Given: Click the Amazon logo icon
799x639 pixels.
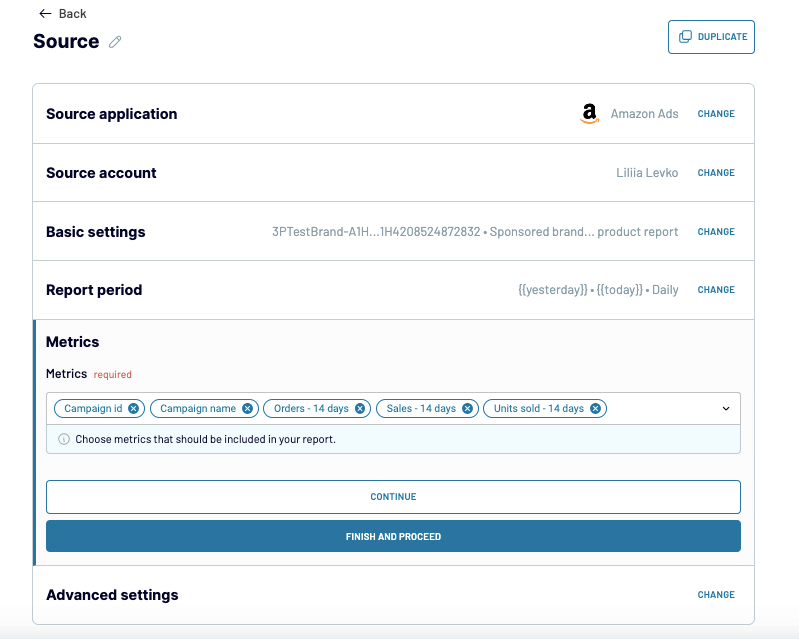Looking at the screenshot, I should coord(589,114).
